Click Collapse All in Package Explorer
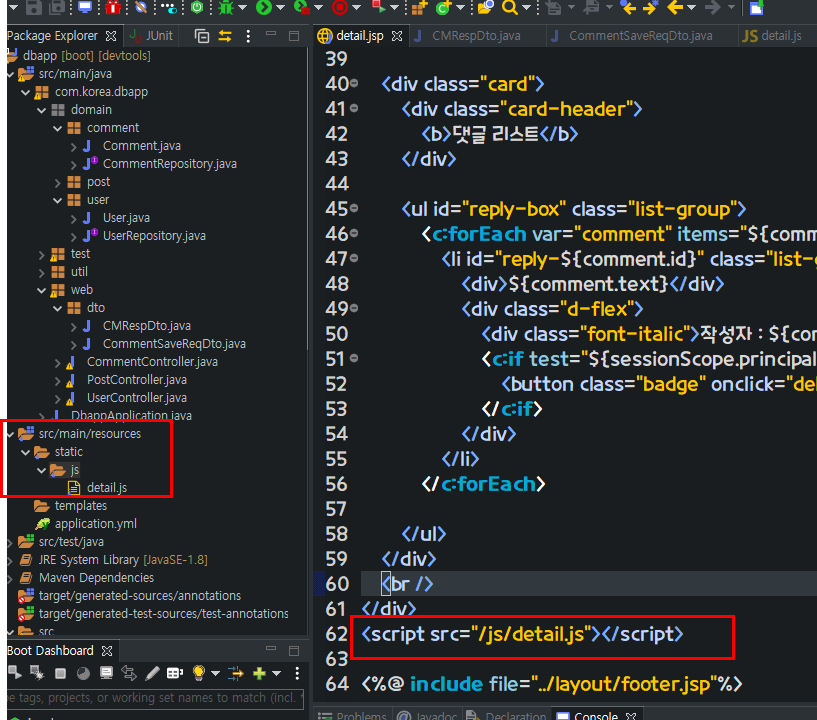 pyautogui.click(x=202, y=36)
